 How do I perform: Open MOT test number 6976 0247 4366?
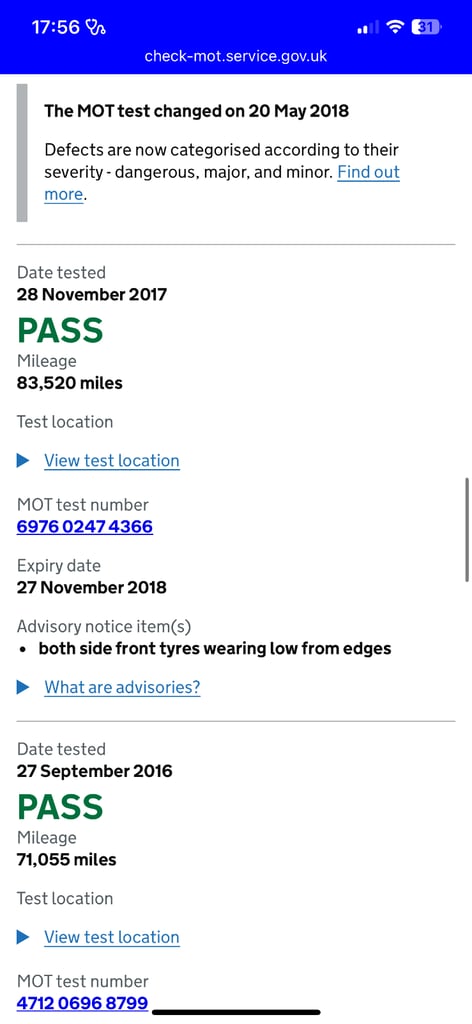(x=85, y=526)
